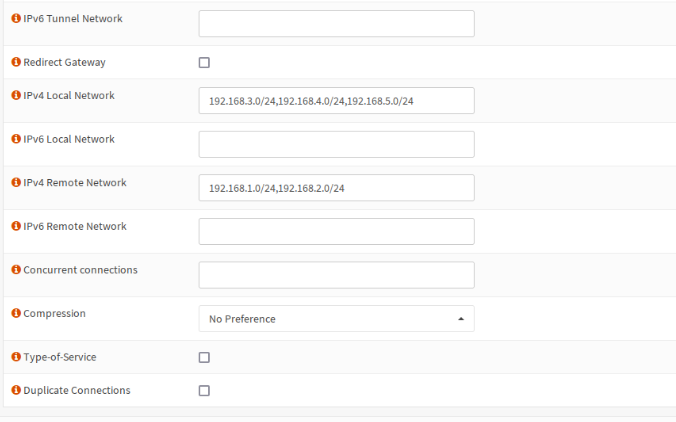Toggle the Type-of-Service checkbox
Screen dimensions: 676x422
point(204,357)
